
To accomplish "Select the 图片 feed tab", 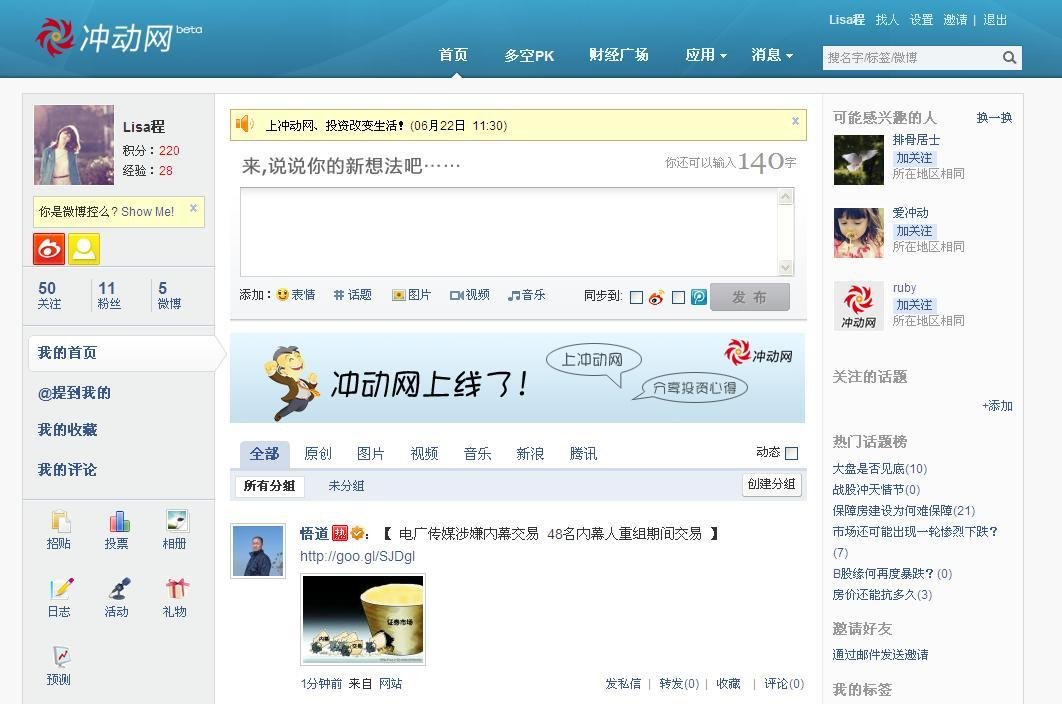I will point(370,454).
